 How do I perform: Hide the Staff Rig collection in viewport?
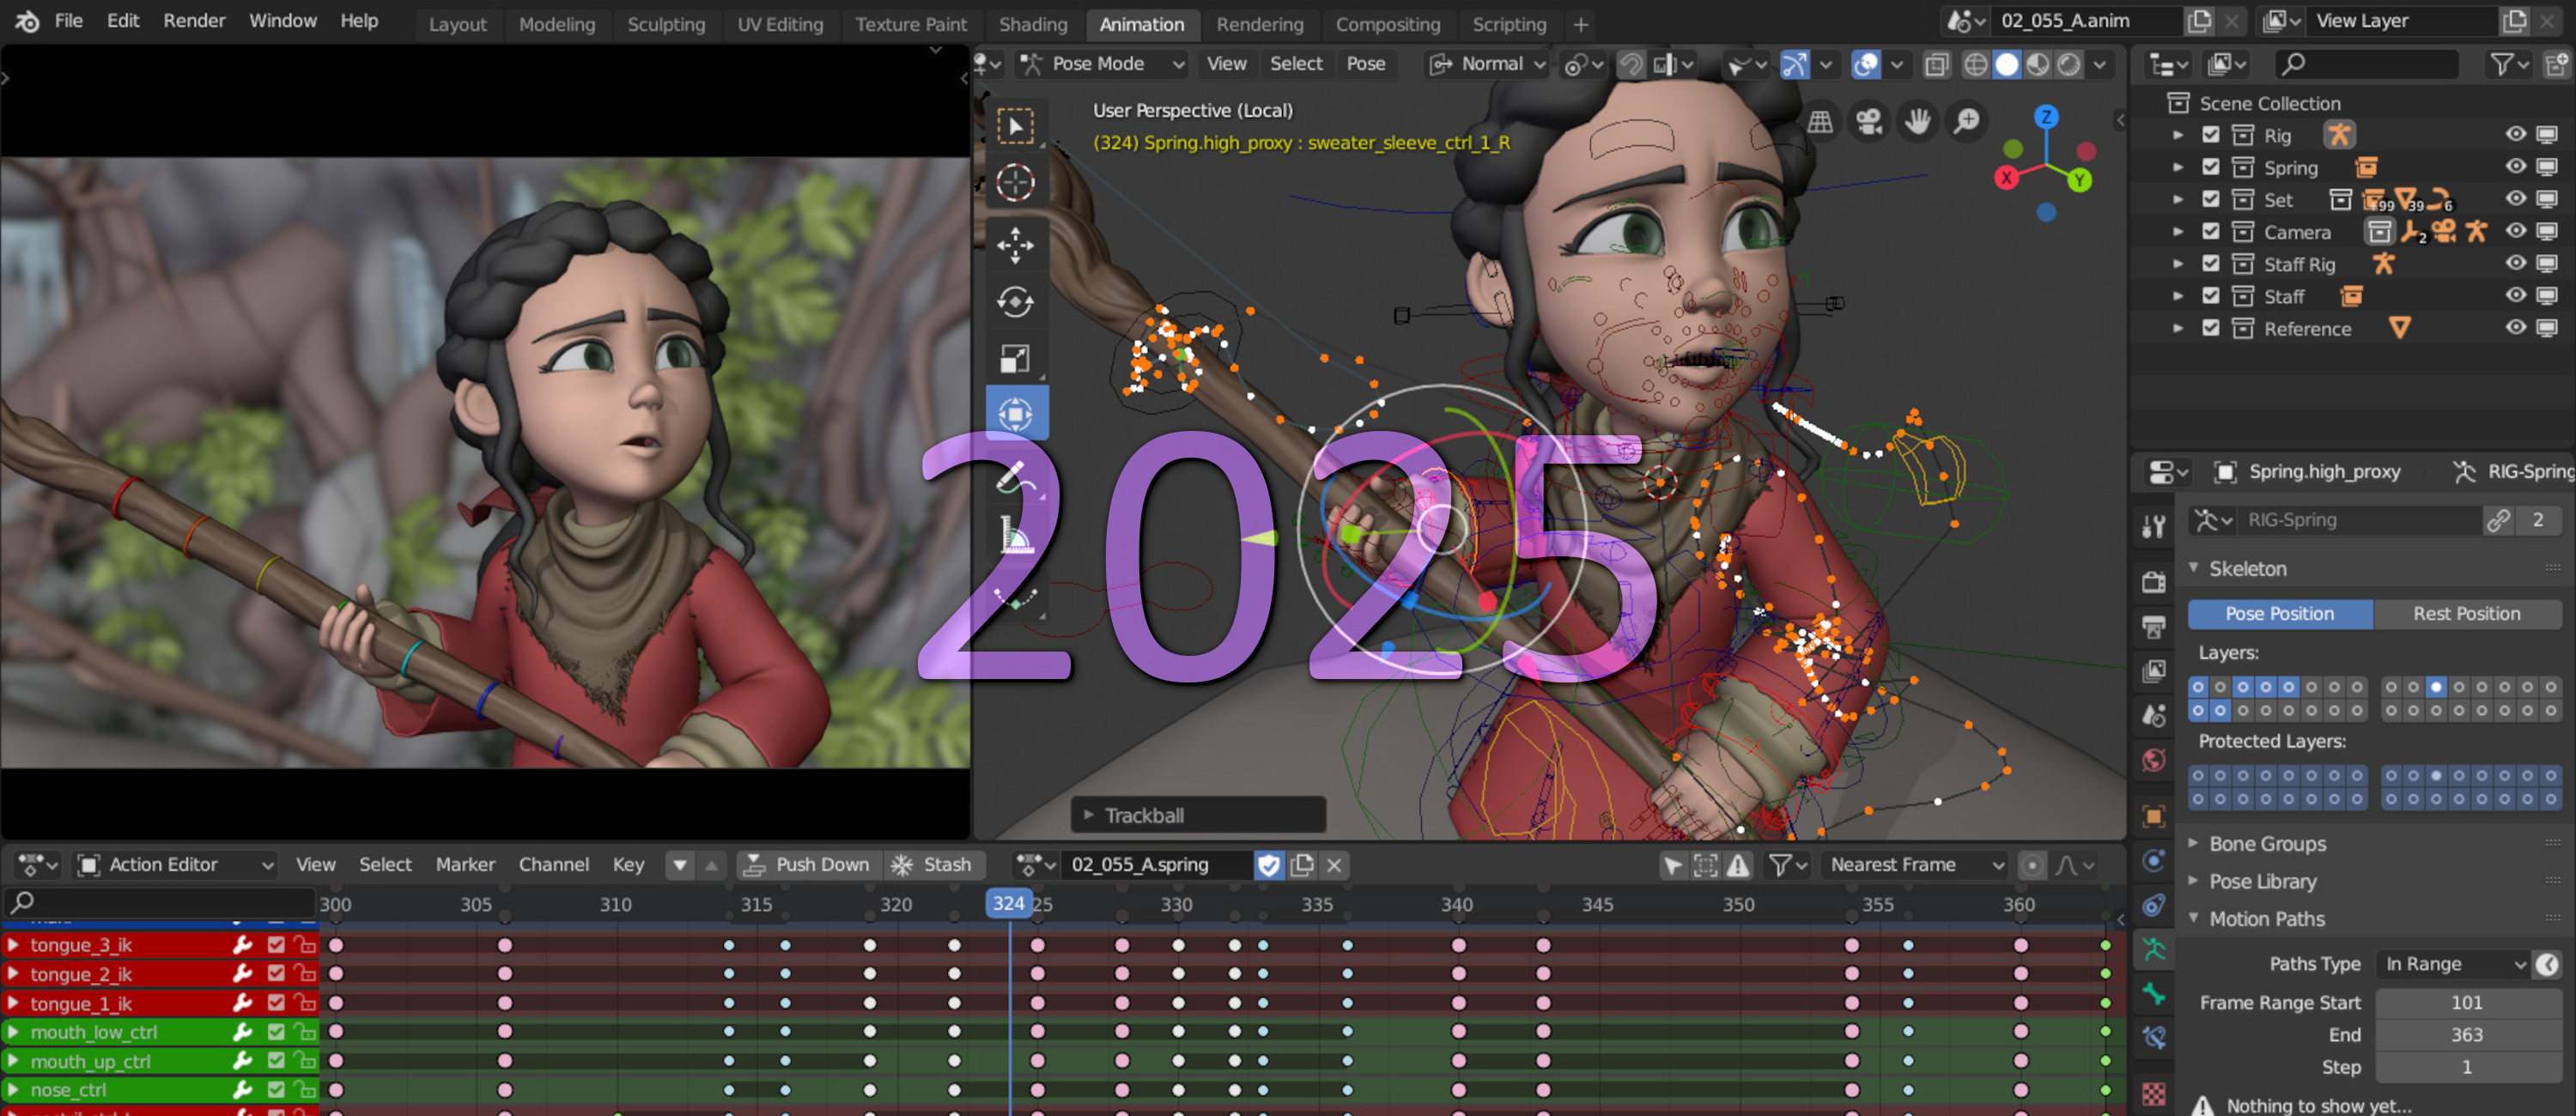point(2515,263)
